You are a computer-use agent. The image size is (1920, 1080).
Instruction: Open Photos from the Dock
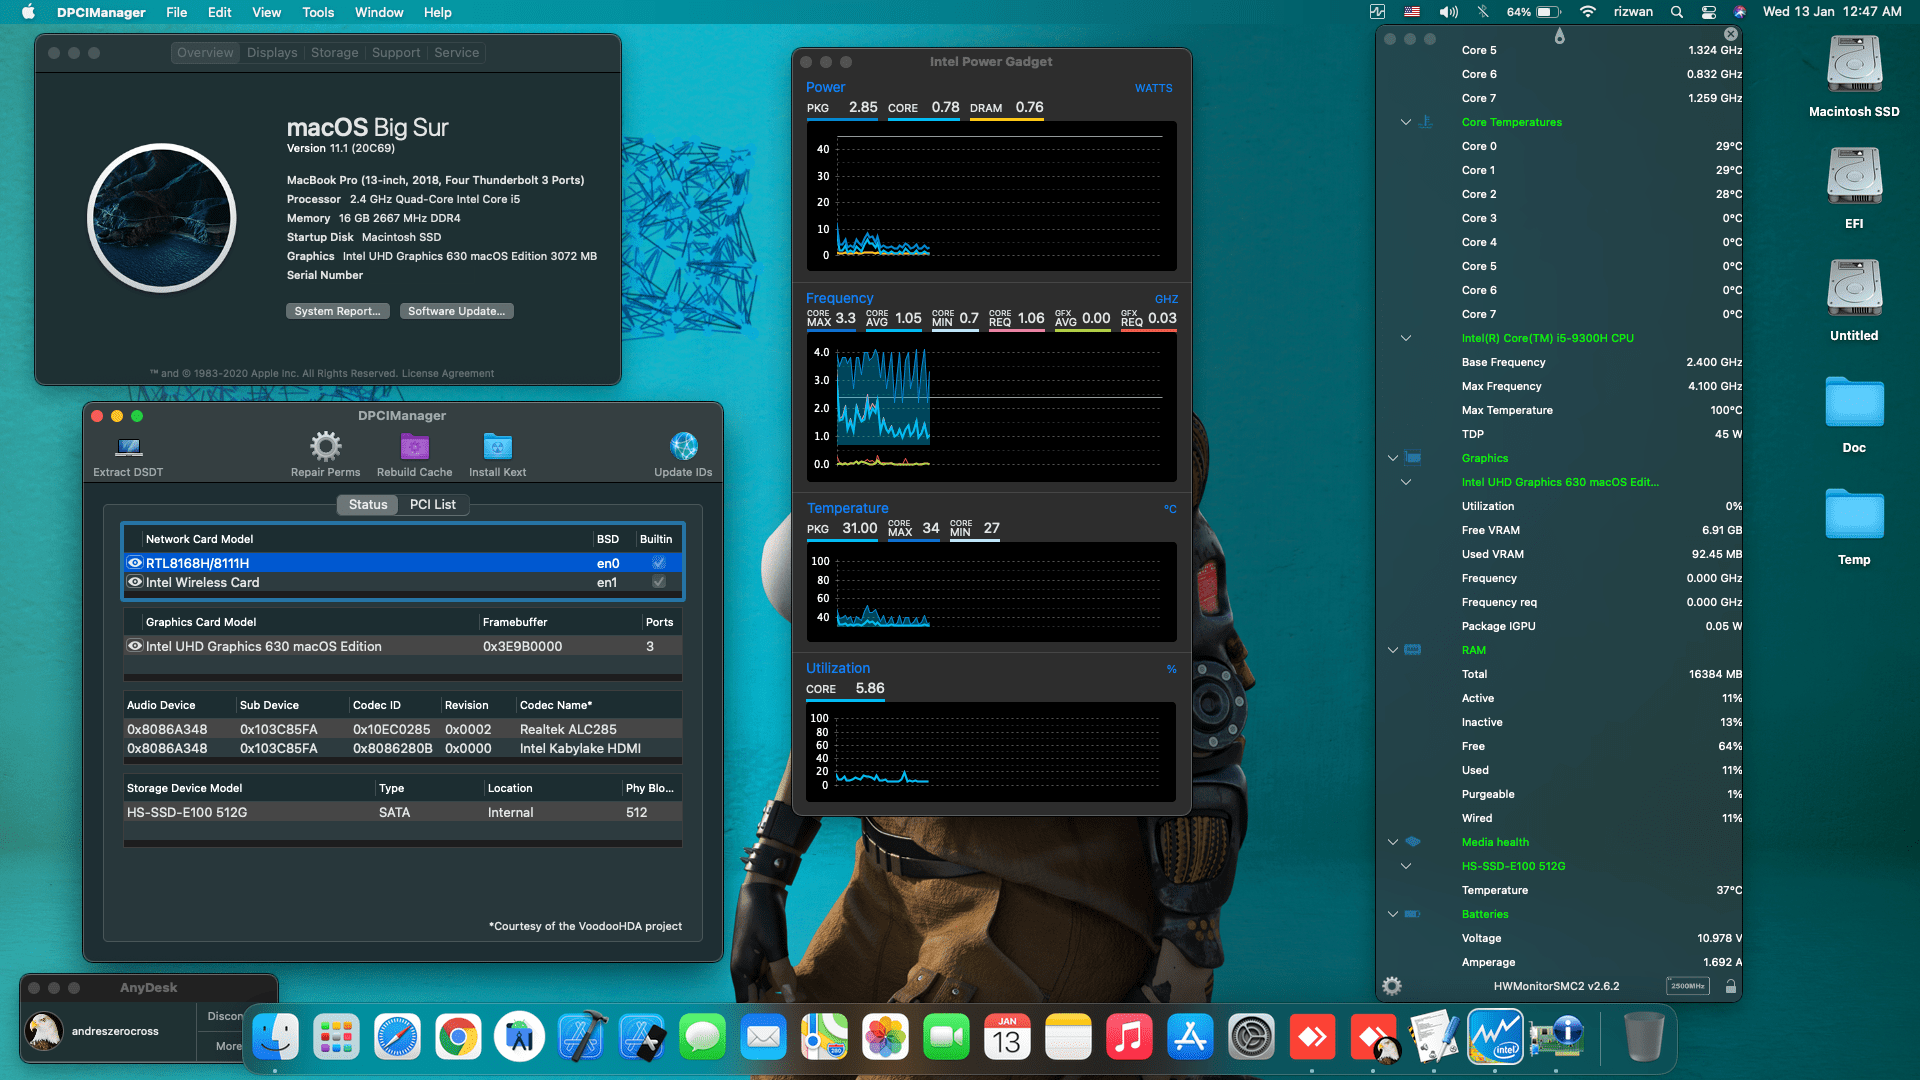click(x=886, y=1038)
